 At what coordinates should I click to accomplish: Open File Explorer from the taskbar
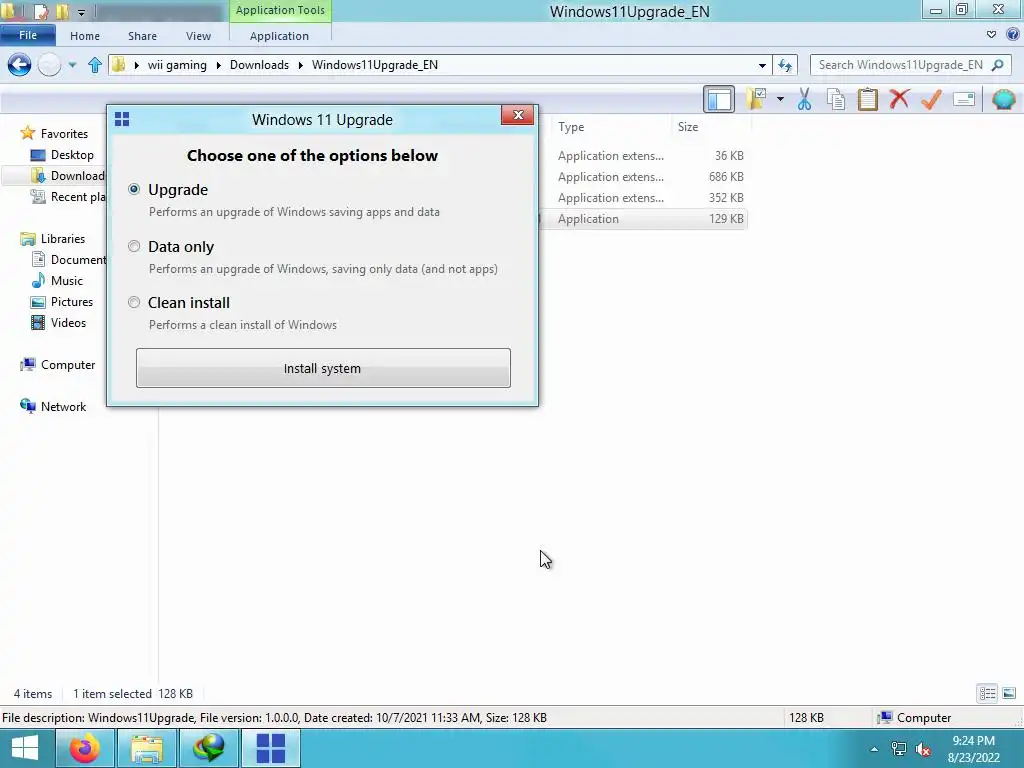pyautogui.click(x=147, y=748)
